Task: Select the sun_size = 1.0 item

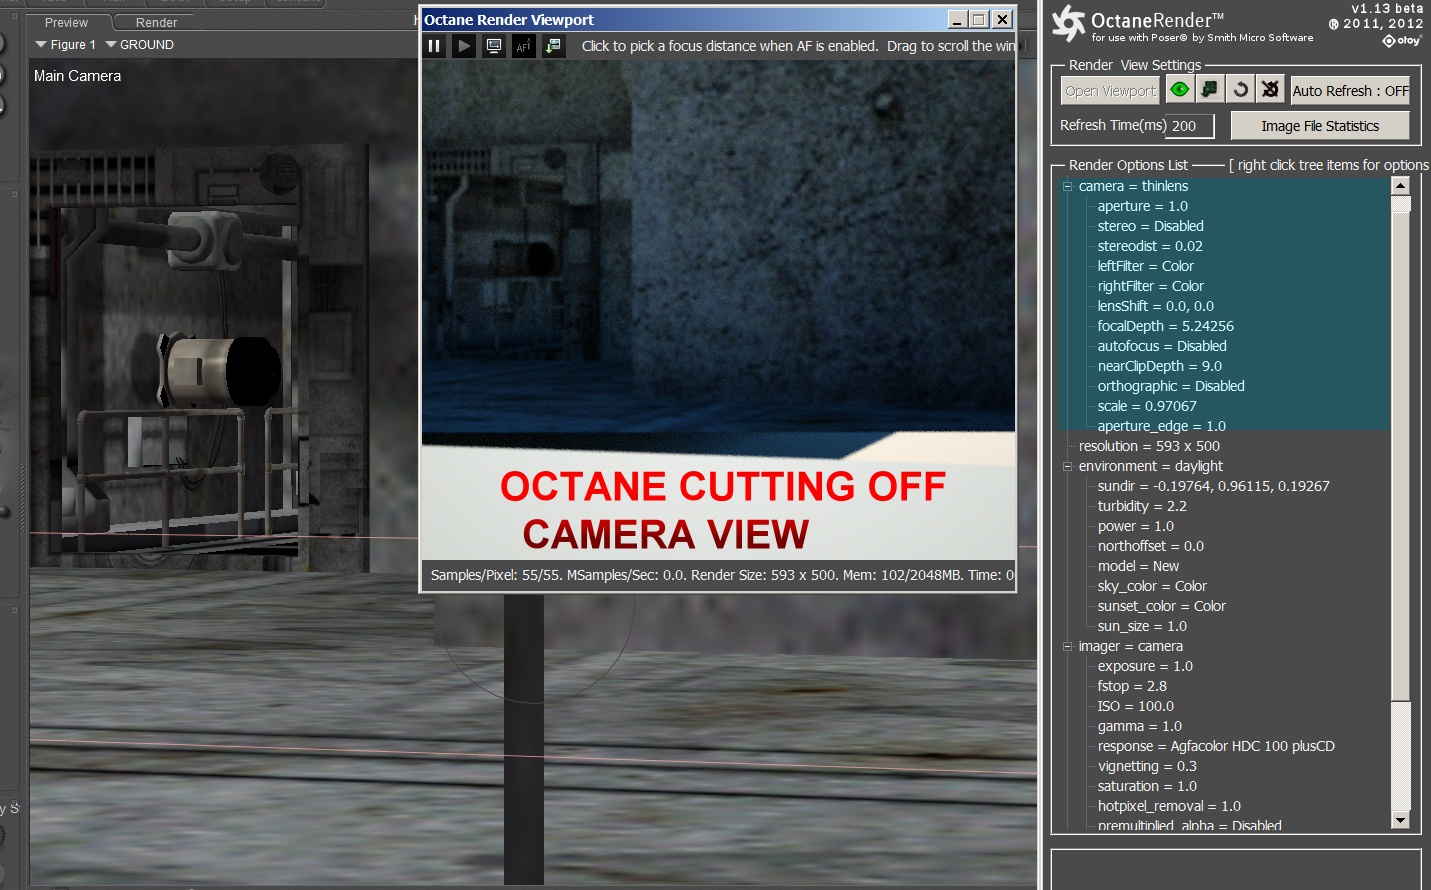Action: pos(1142,626)
